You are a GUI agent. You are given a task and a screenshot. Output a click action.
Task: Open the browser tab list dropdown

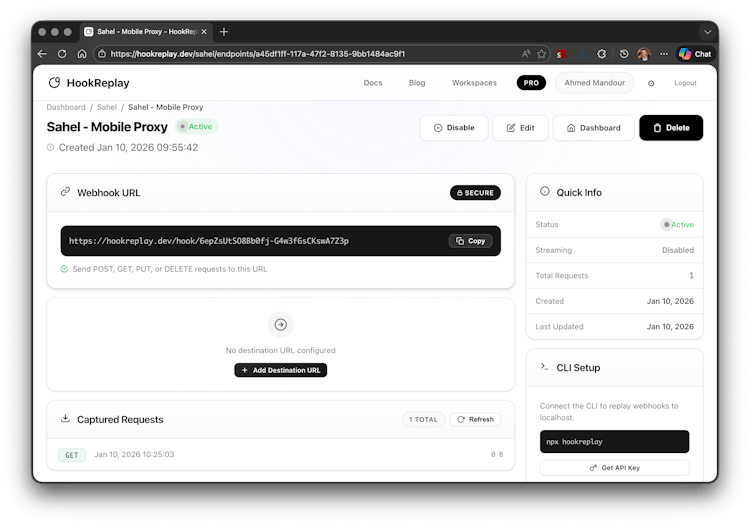707,31
